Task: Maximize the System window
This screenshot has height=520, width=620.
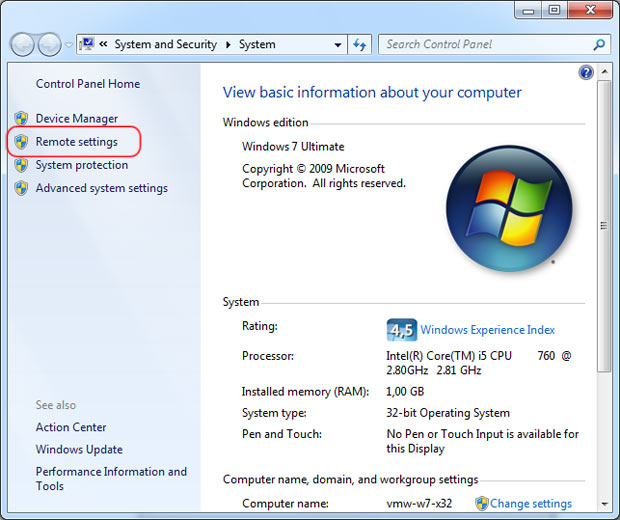Action: 554,10
